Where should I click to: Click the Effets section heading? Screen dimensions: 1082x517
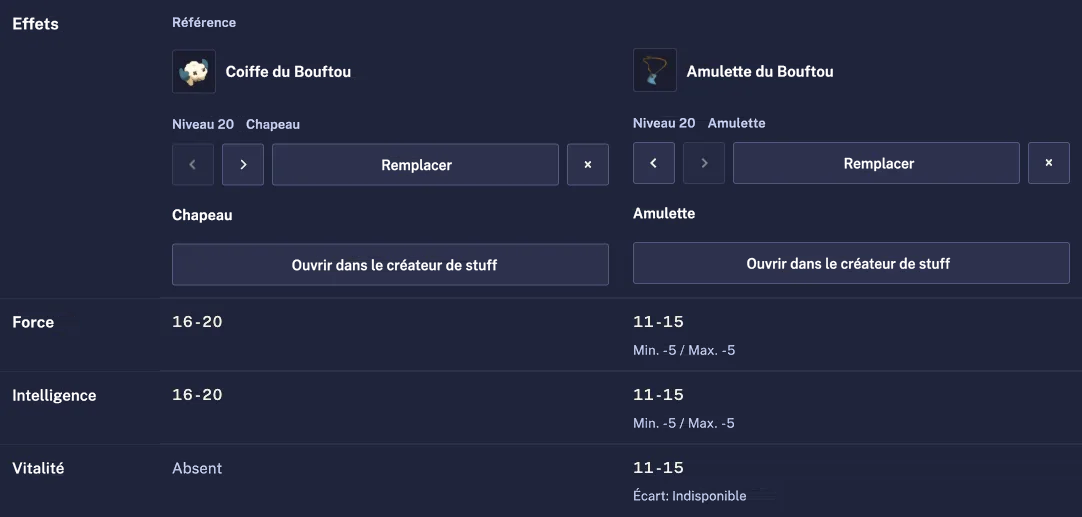(x=36, y=23)
